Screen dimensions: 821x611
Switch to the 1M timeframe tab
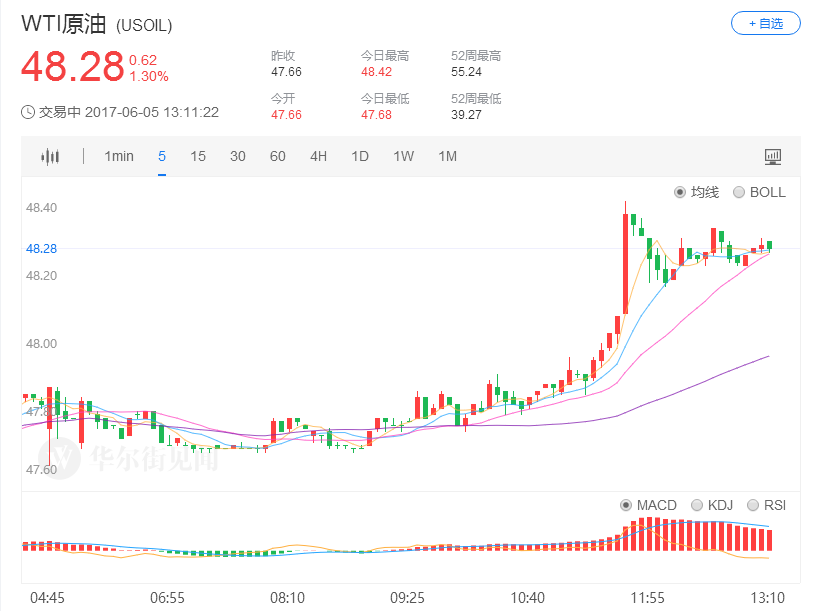point(448,157)
